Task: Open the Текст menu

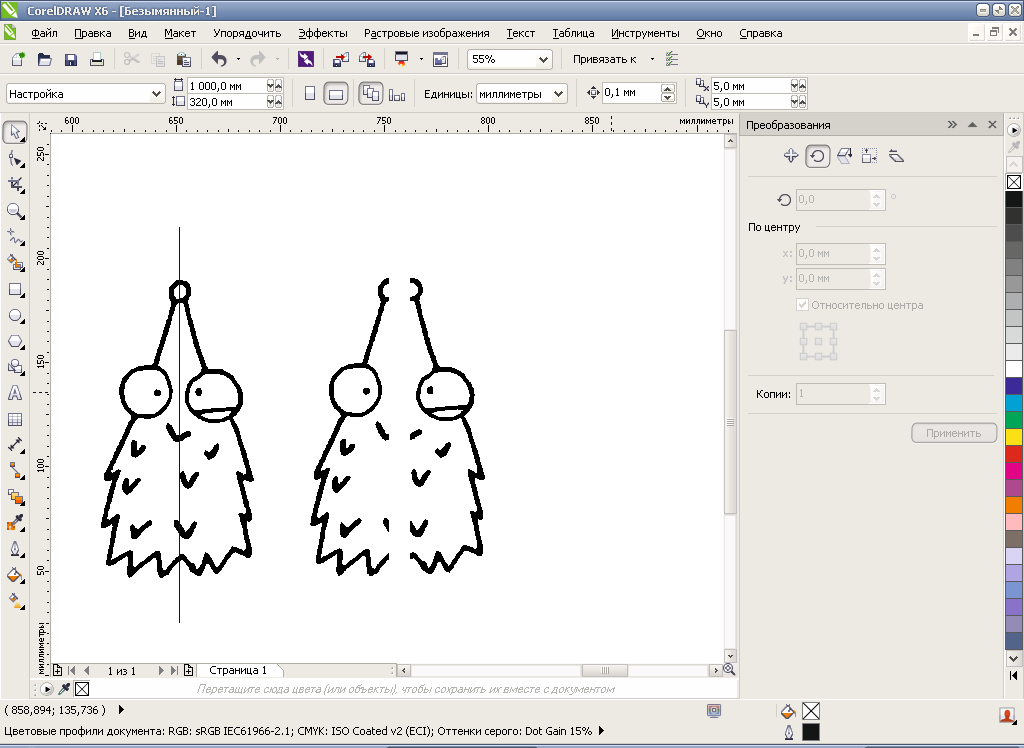Action: [x=520, y=33]
